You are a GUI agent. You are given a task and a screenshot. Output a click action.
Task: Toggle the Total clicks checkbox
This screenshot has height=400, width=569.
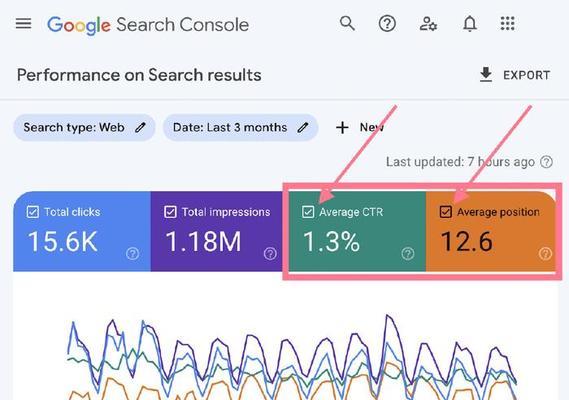click(33, 212)
